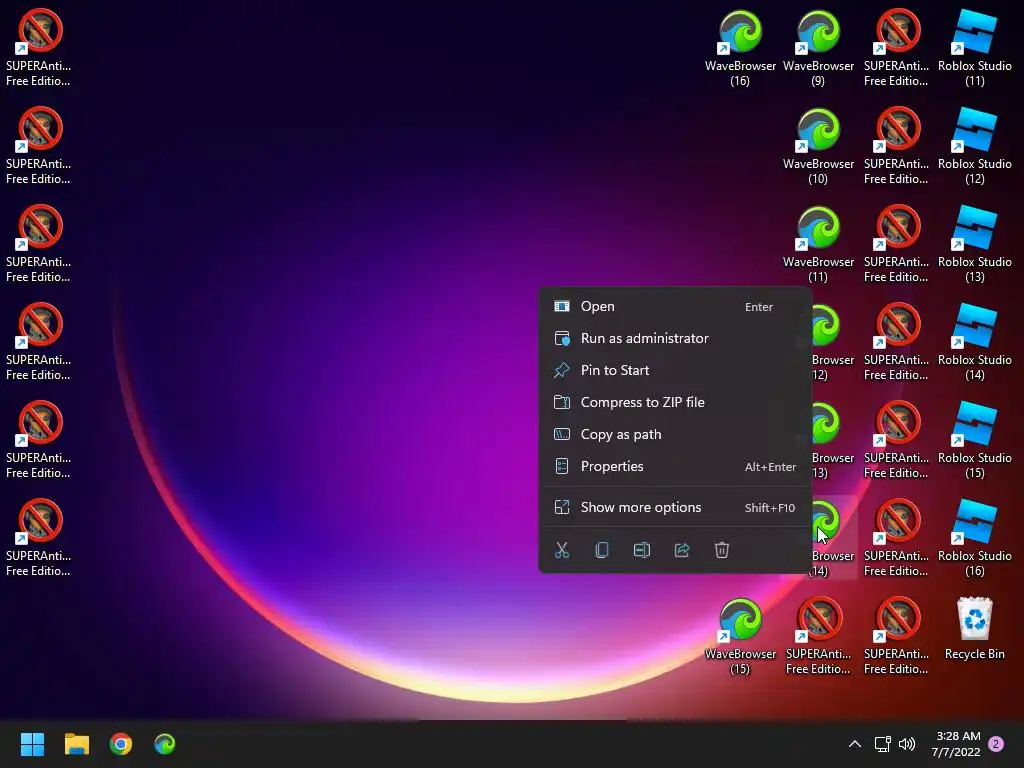
Task: Launch Google Chrome from the taskbar
Action: pyautogui.click(x=121, y=744)
